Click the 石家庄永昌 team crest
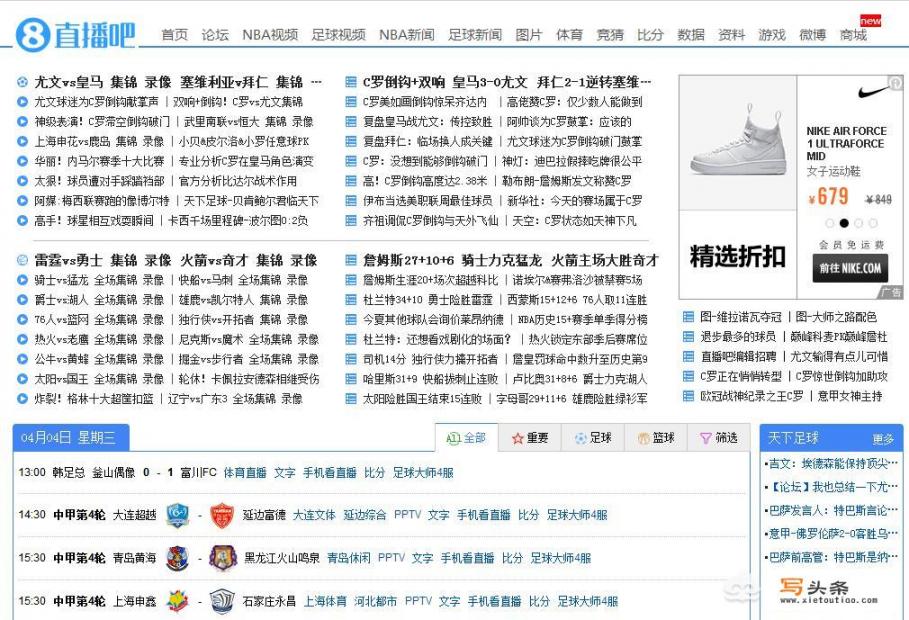 [x=221, y=601]
